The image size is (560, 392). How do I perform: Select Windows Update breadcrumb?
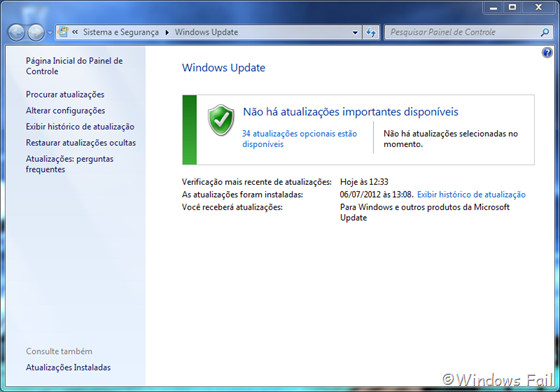coord(206,32)
